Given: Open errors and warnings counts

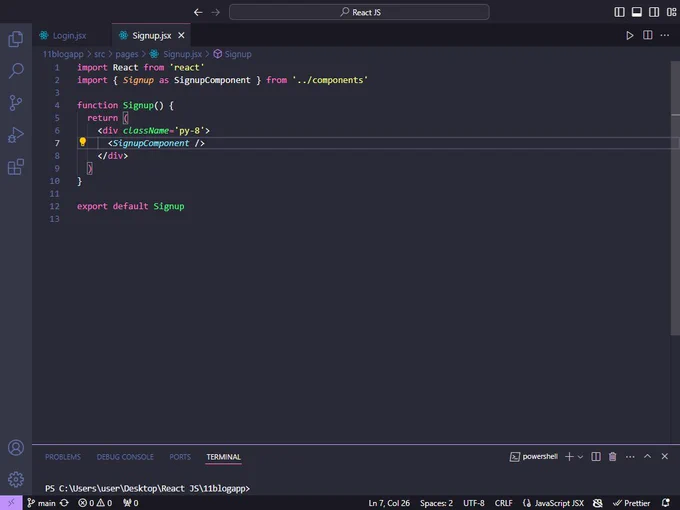Looking at the screenshot, I should point(95,503).
